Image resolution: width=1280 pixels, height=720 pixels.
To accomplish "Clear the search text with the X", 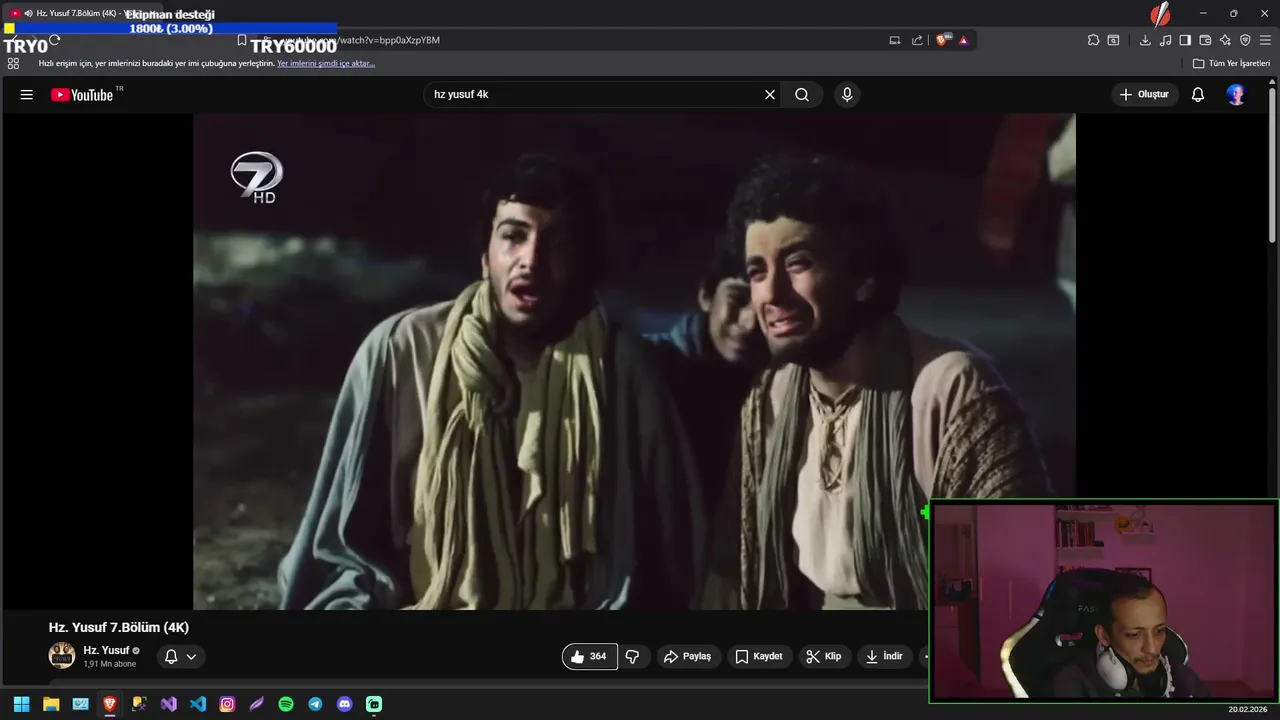I will (770, 94).
